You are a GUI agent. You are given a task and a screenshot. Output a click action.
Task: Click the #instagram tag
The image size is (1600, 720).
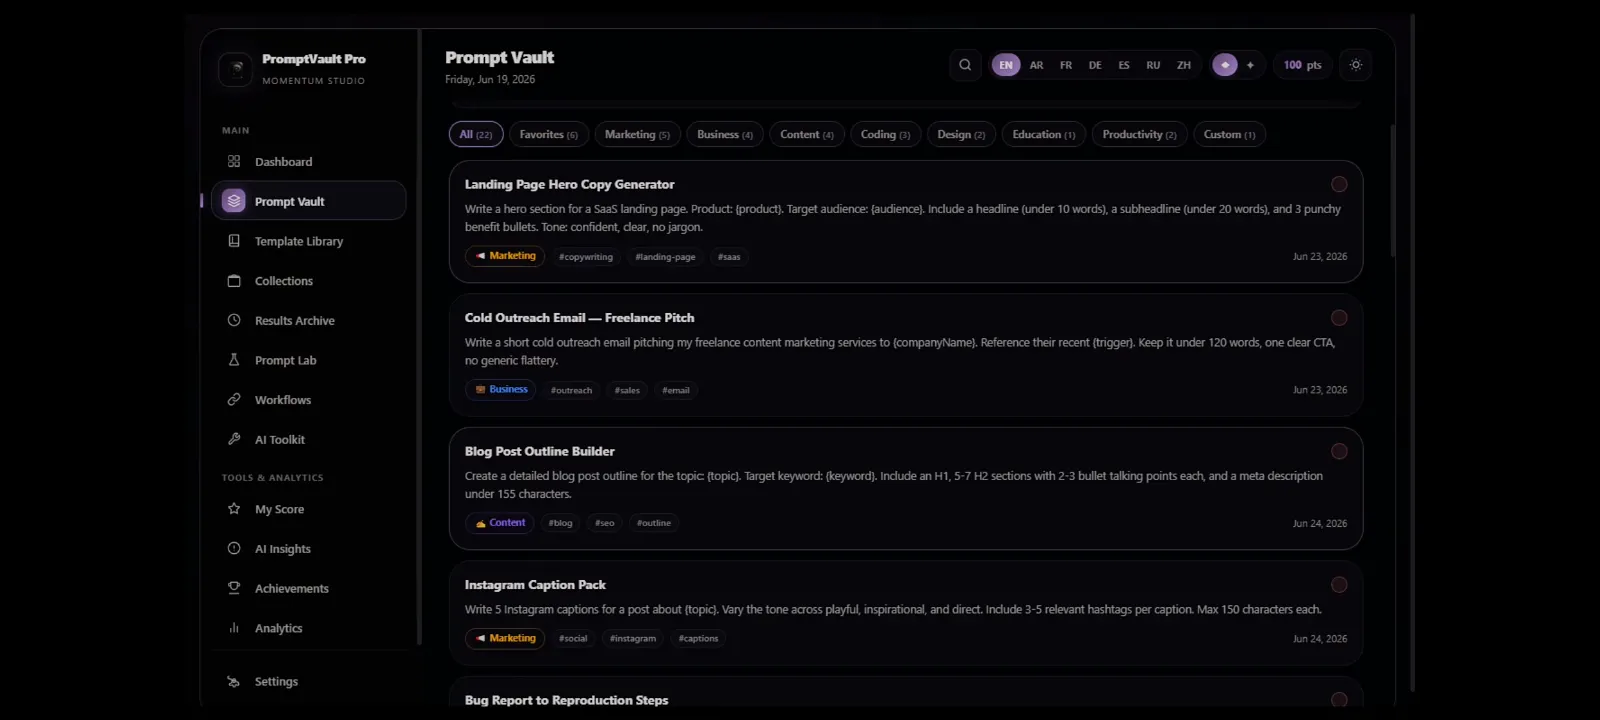point(633,639)
